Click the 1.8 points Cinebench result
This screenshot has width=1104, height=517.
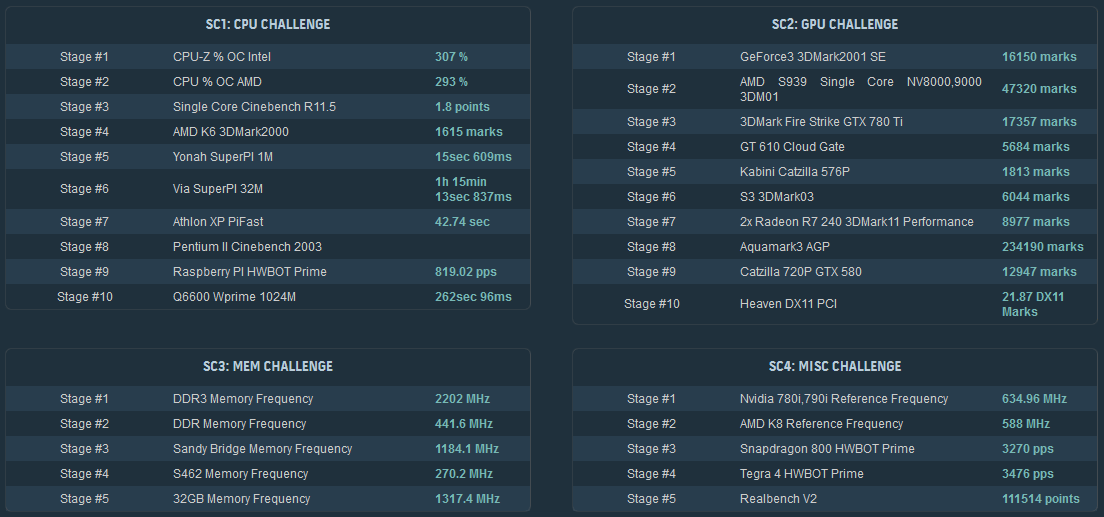pyautogui.click(x=462, y=107)
